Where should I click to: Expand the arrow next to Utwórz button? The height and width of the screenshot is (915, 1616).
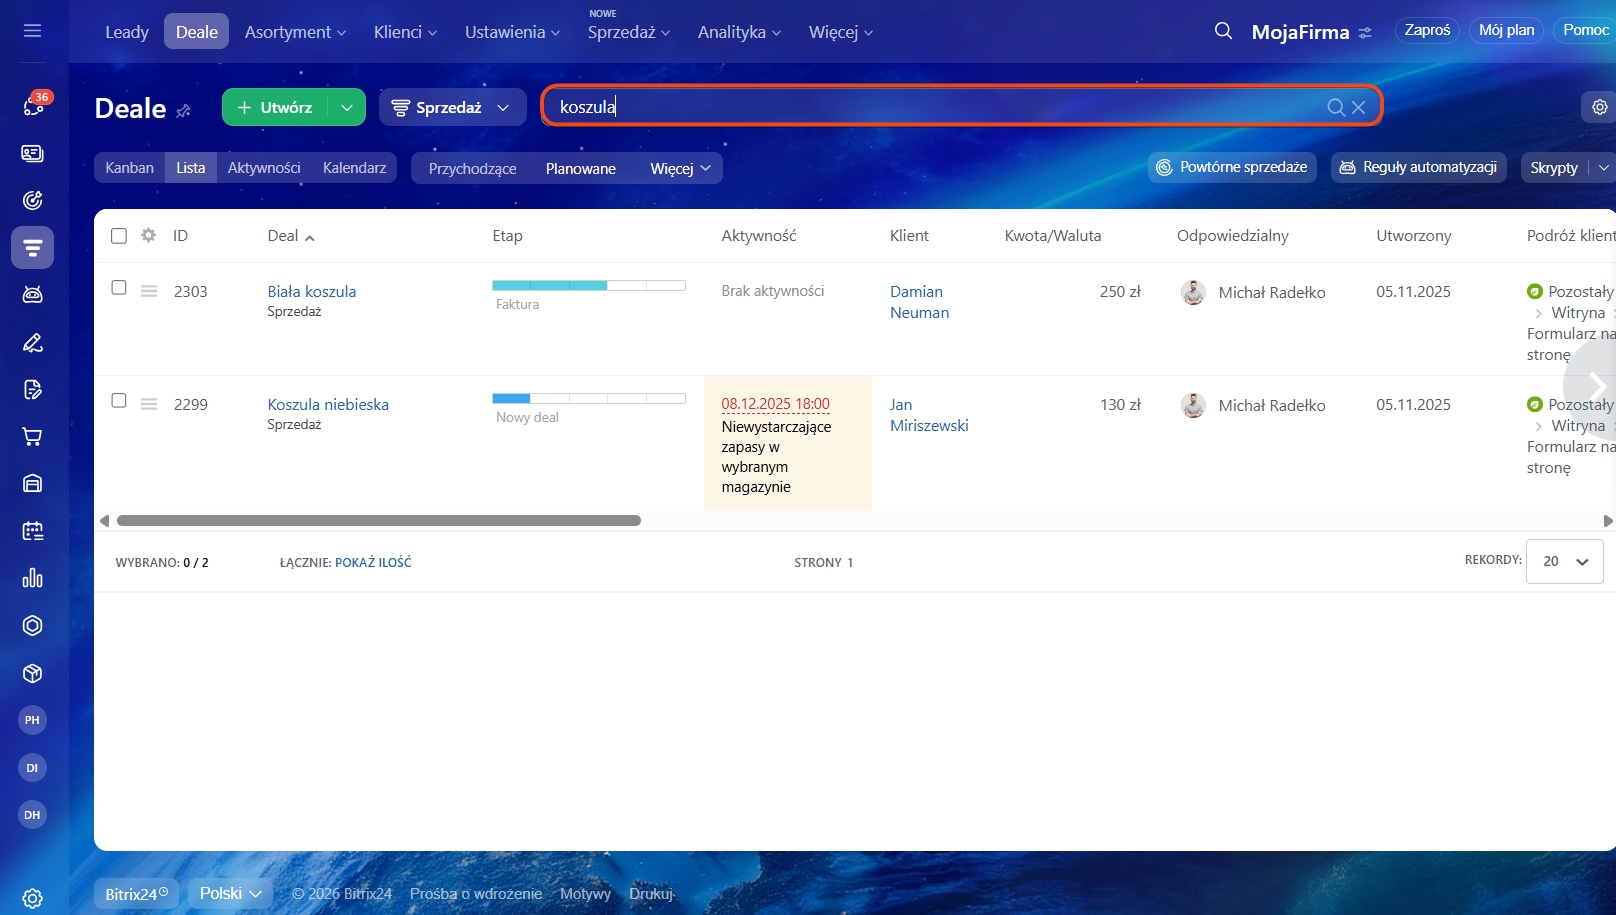(x=346, y=107)
